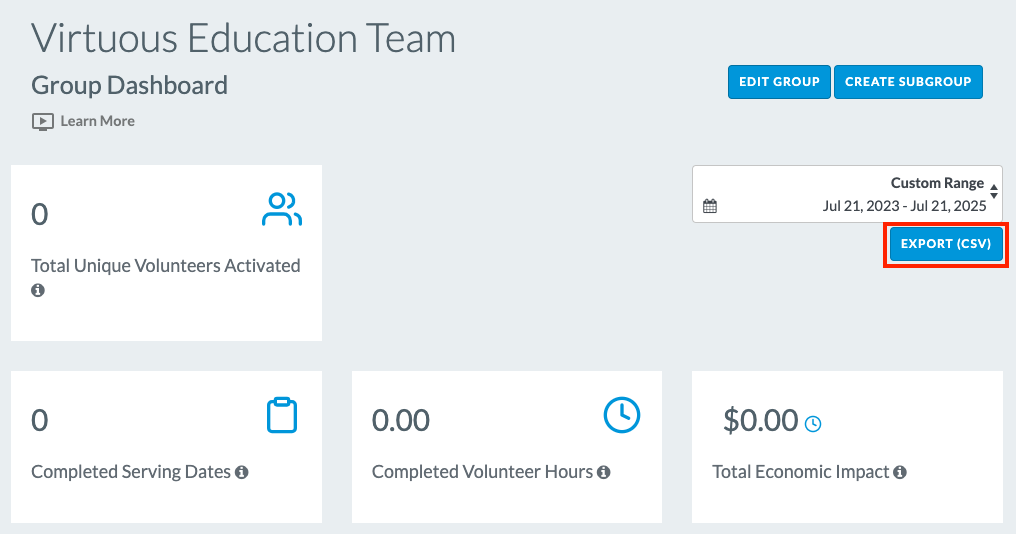
Task: Select the Jul 21, 2023 - Jul 21, 2025 range
Action: [x=904, y=206]
